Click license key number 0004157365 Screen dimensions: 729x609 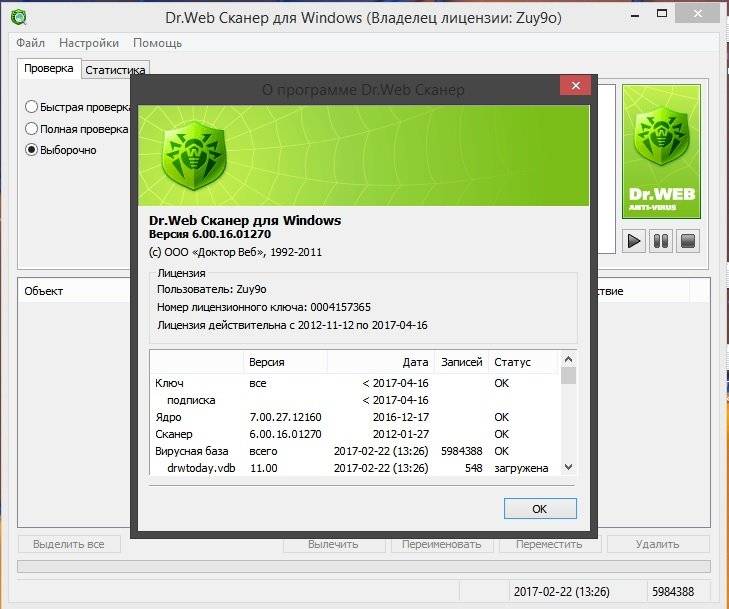click(341, 307)
